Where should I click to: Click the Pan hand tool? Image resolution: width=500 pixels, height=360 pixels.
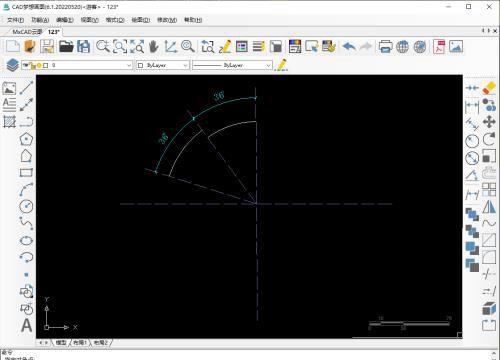(153, 46)
